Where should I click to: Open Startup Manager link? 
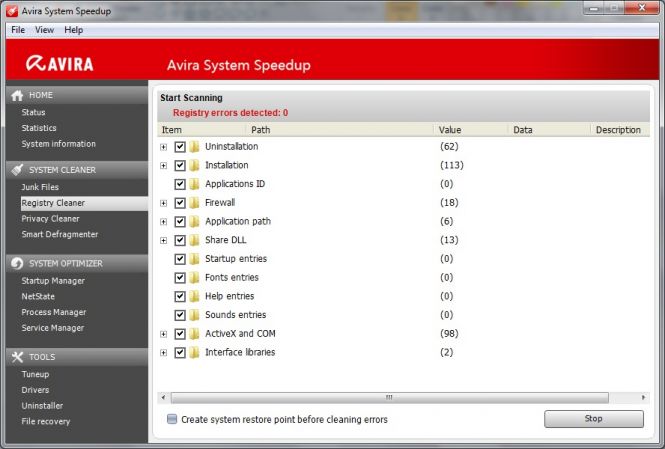click(x=53, y=281)
